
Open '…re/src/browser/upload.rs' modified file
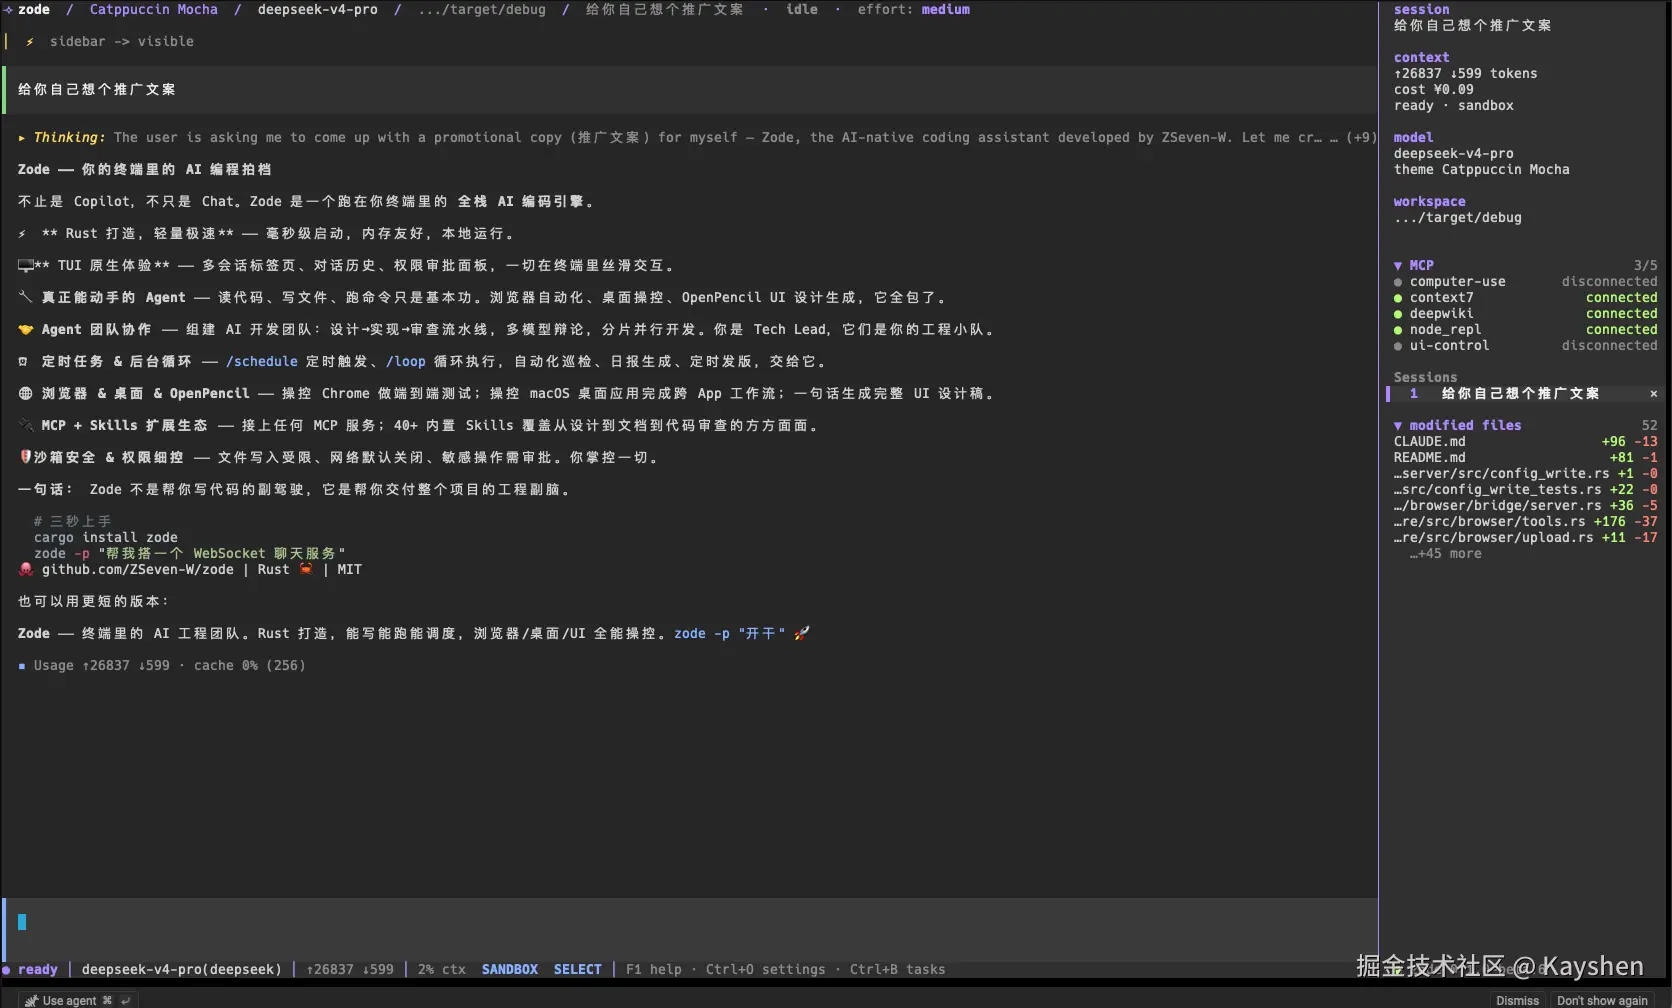coord(1526,538)
